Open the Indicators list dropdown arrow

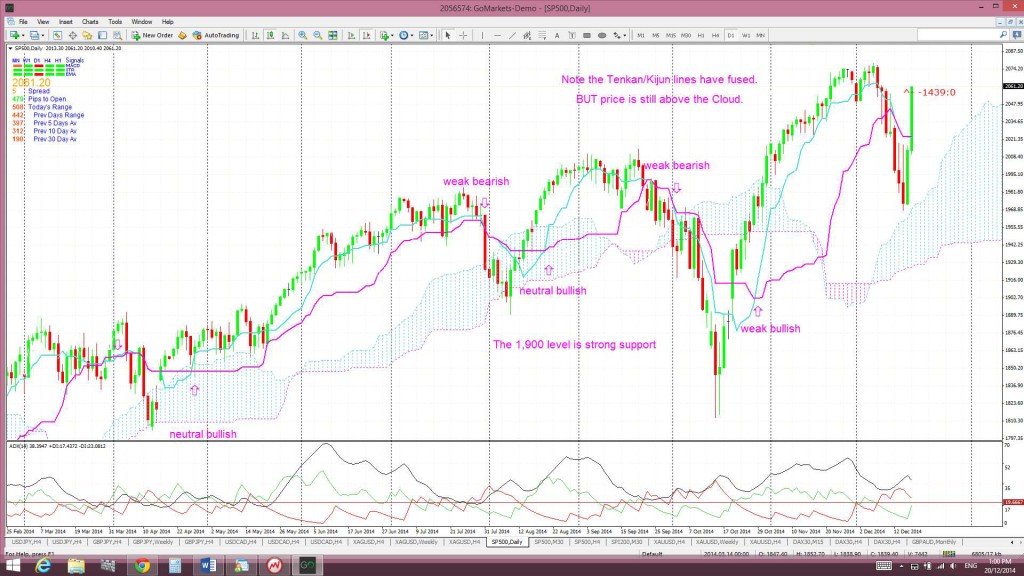[x=392, y=35]
